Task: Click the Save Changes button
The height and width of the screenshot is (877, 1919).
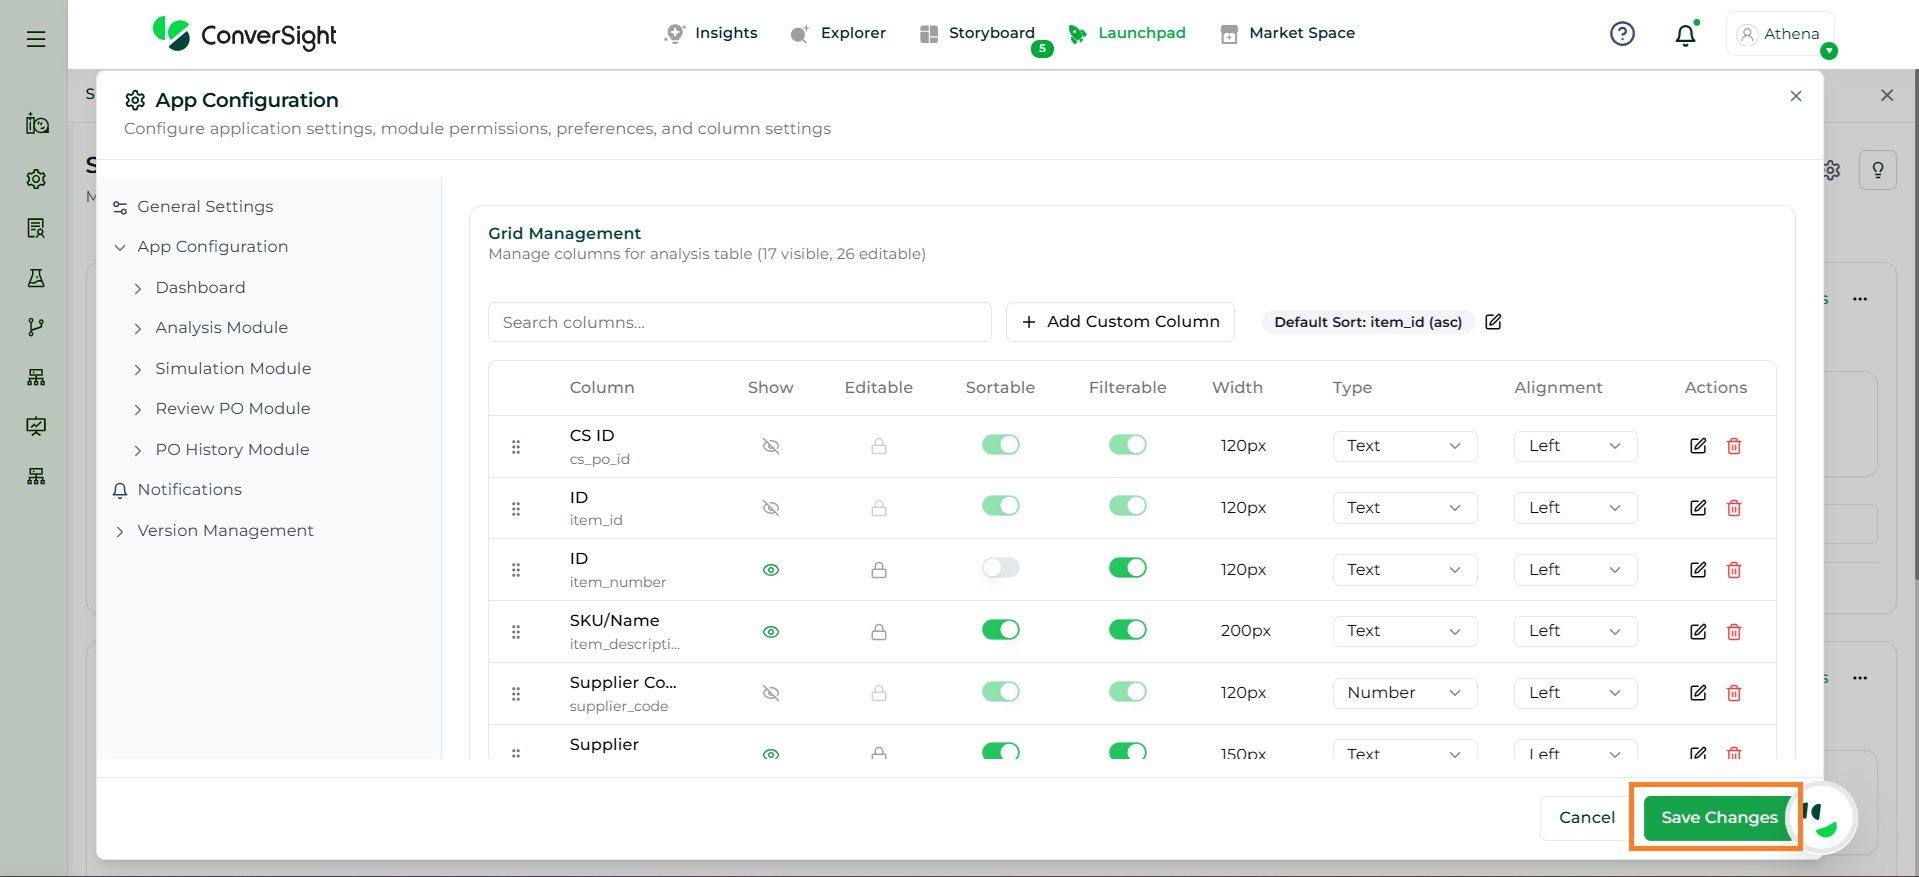Action: [1718, 818]
